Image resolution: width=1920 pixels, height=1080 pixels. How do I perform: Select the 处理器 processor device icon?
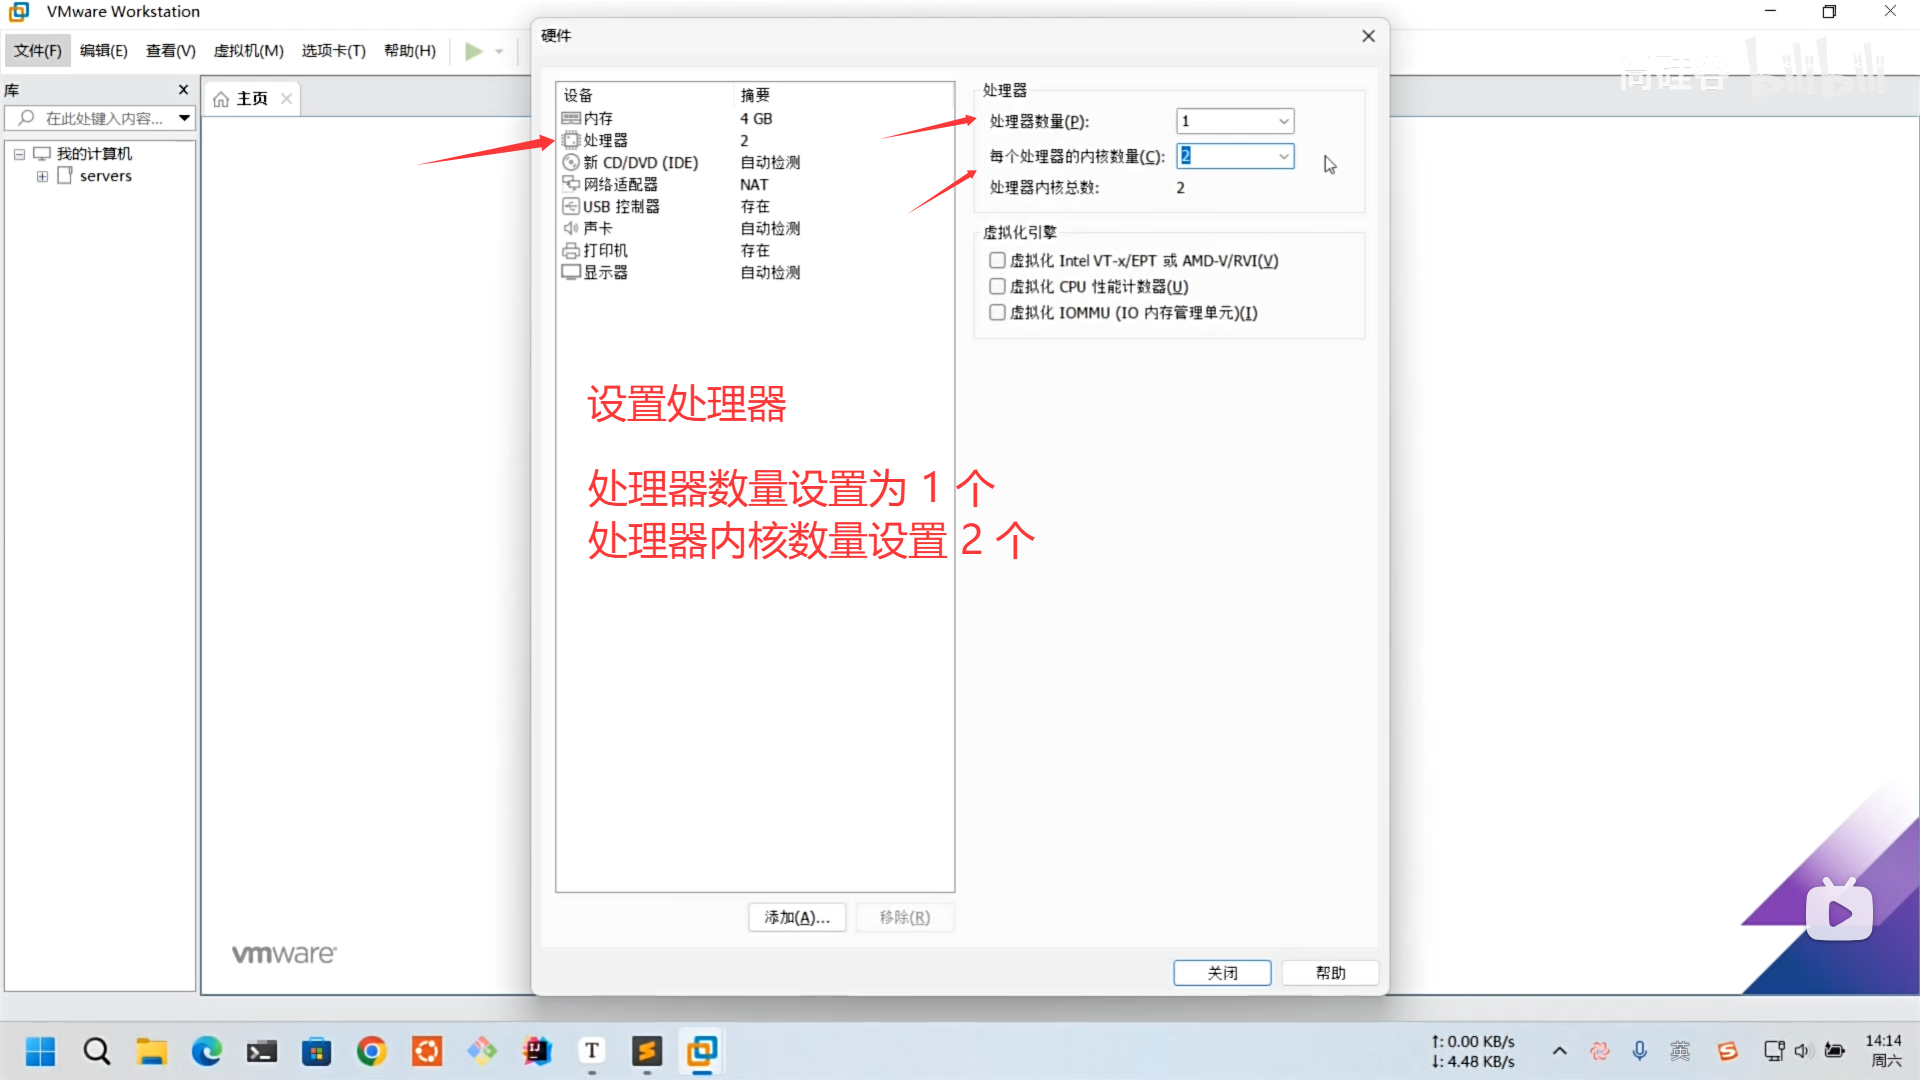571,140
